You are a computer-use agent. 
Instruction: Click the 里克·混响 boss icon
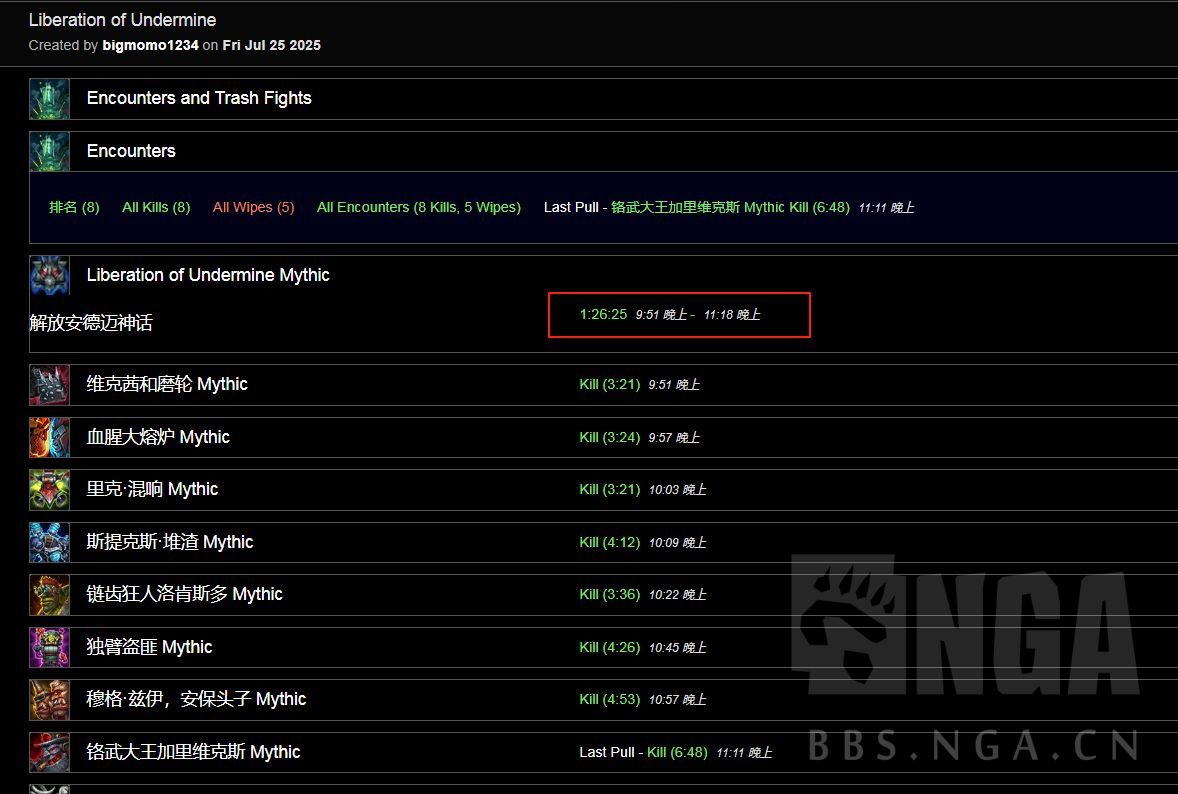click(x=49, y=490)
